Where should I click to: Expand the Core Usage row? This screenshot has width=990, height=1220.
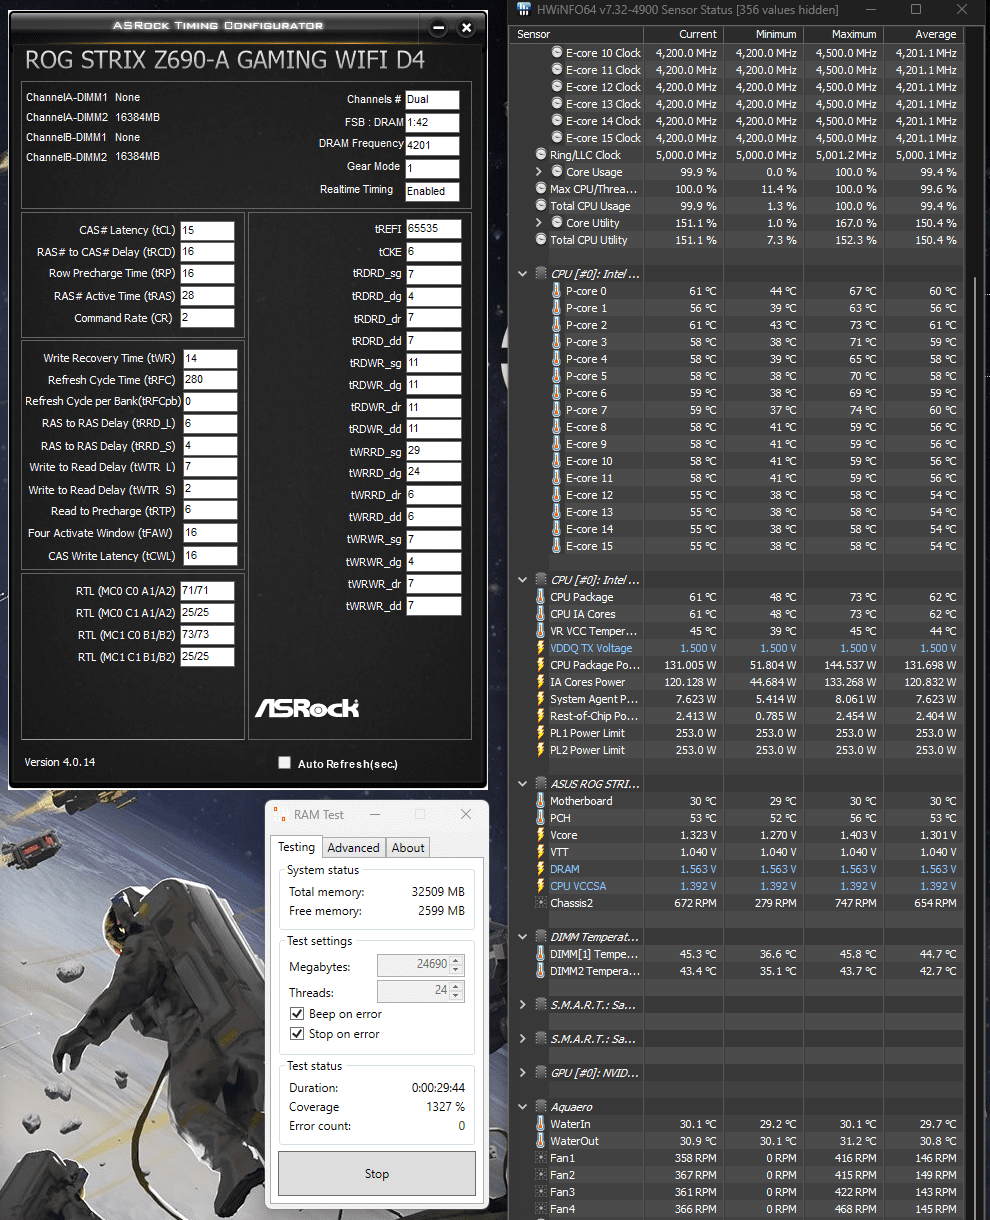coord(539,172)
